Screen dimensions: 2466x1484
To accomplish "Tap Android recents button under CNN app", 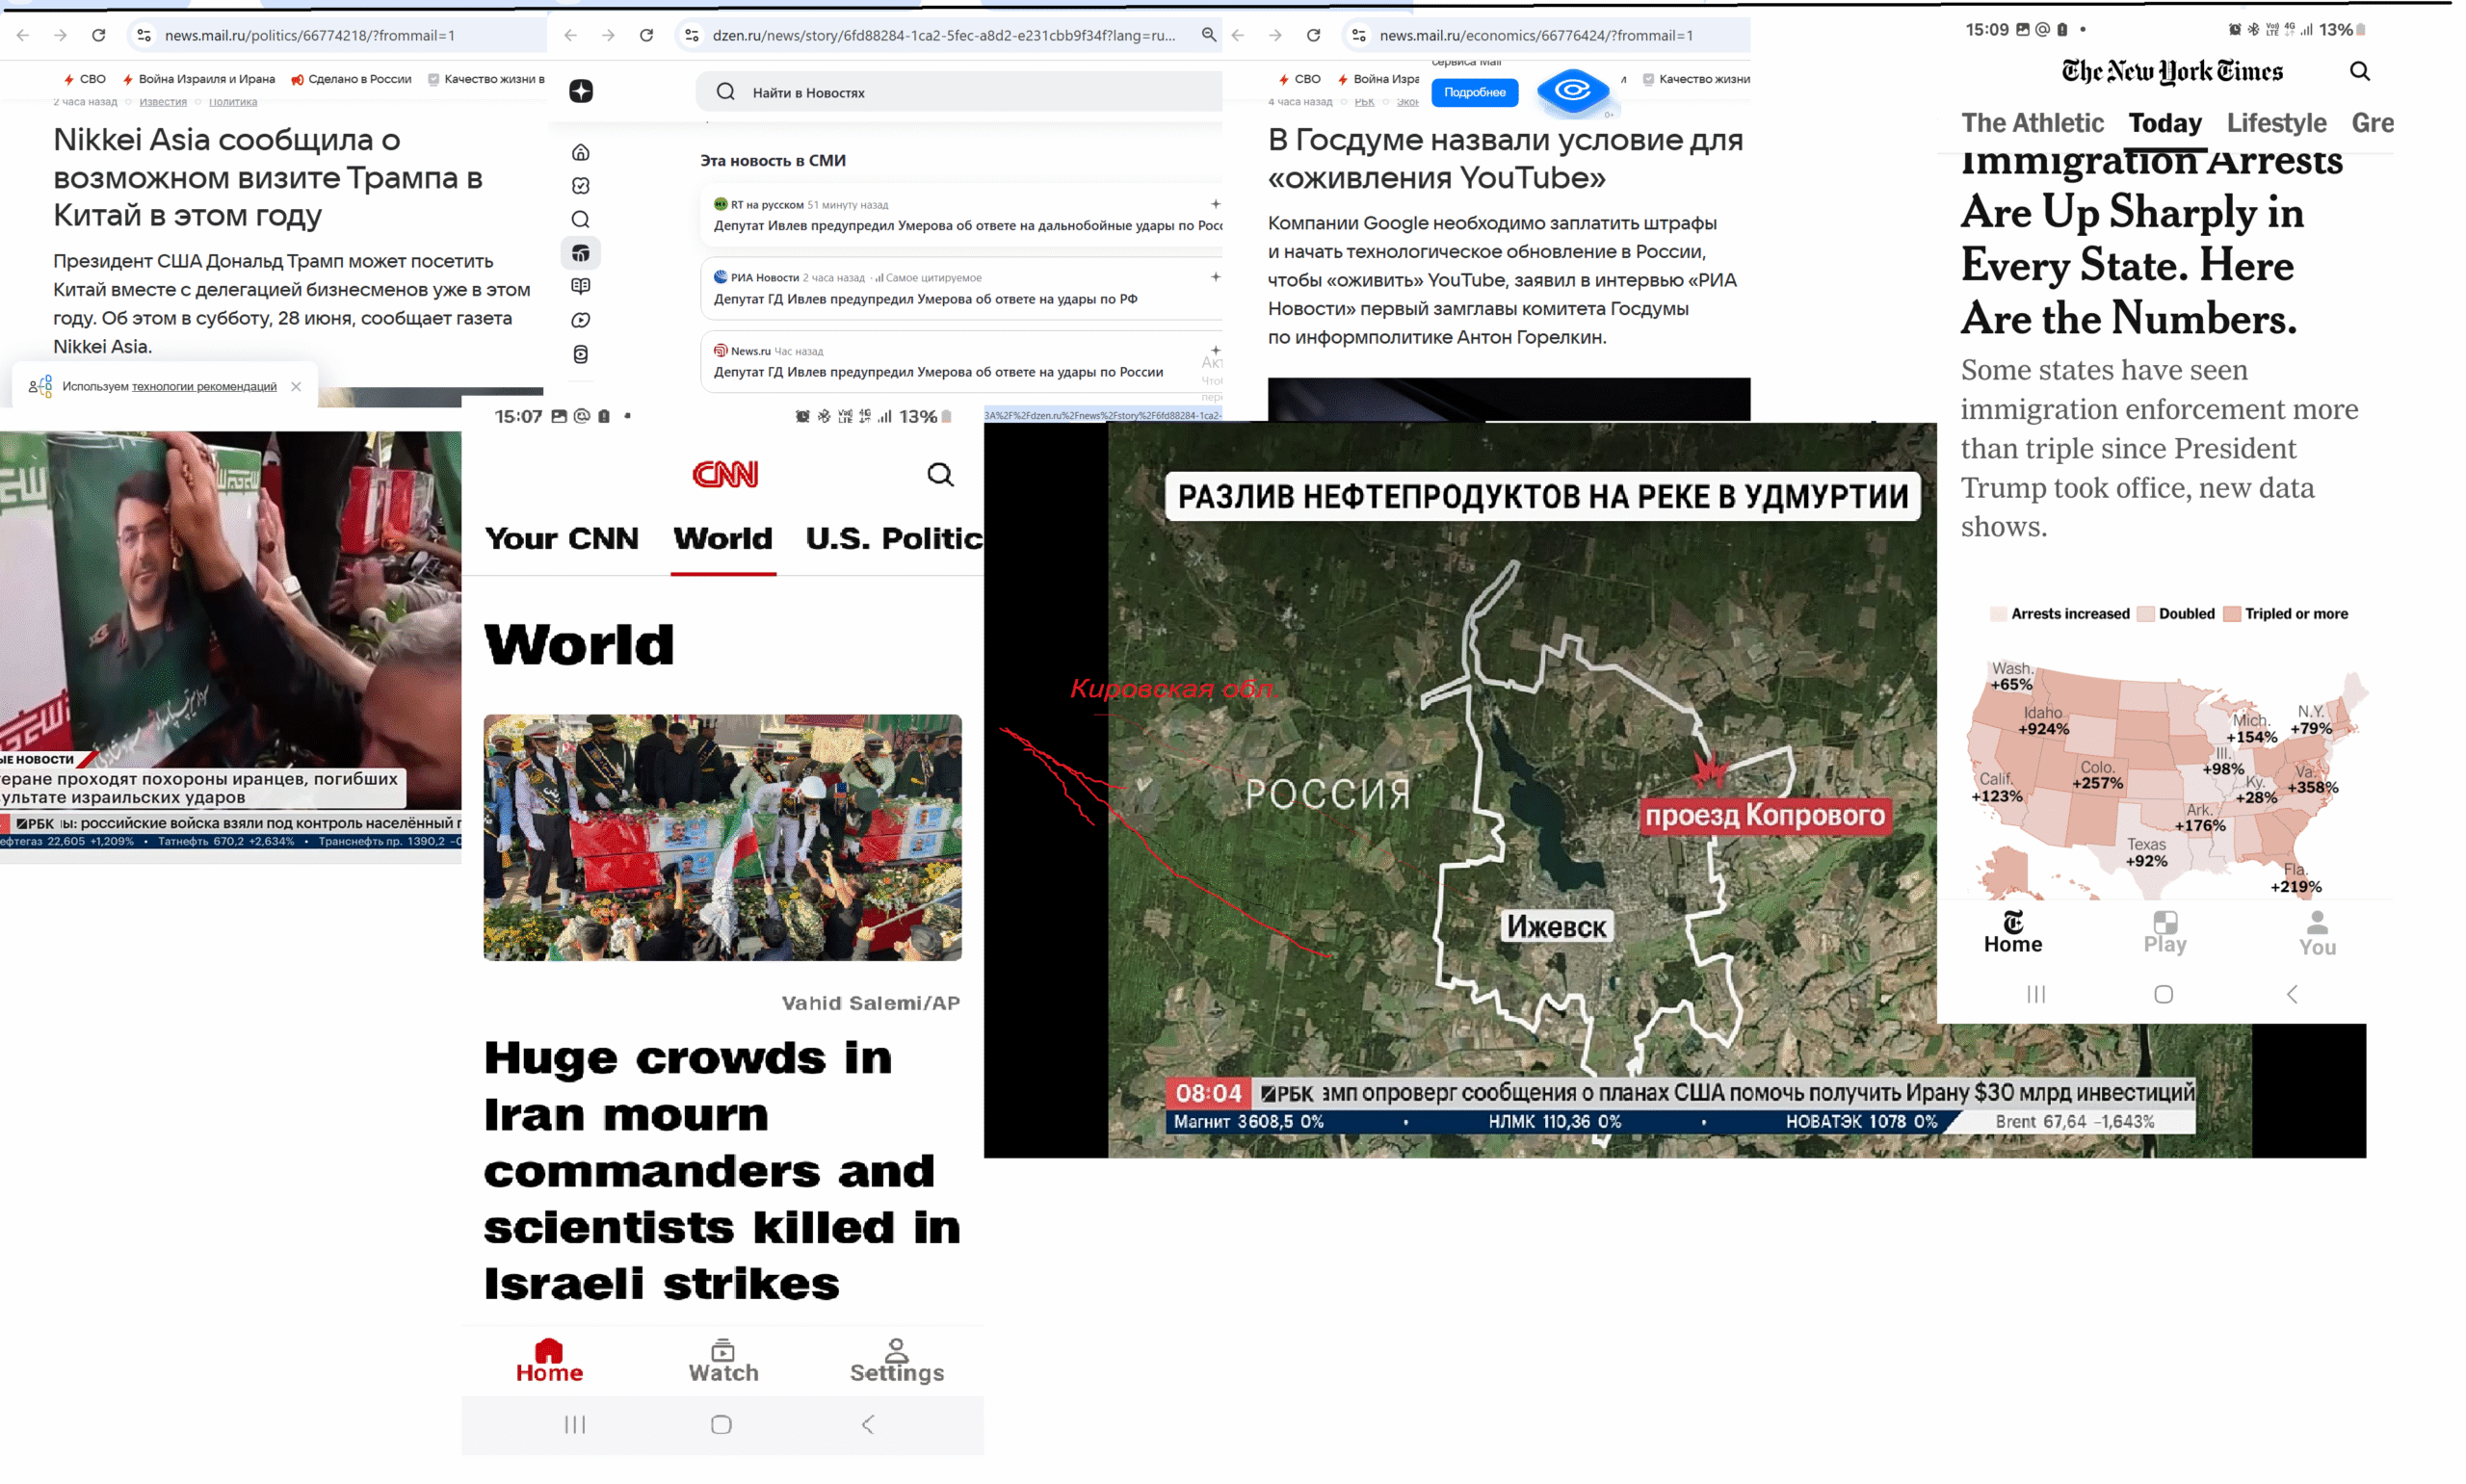I will (x=575, y=1424).
